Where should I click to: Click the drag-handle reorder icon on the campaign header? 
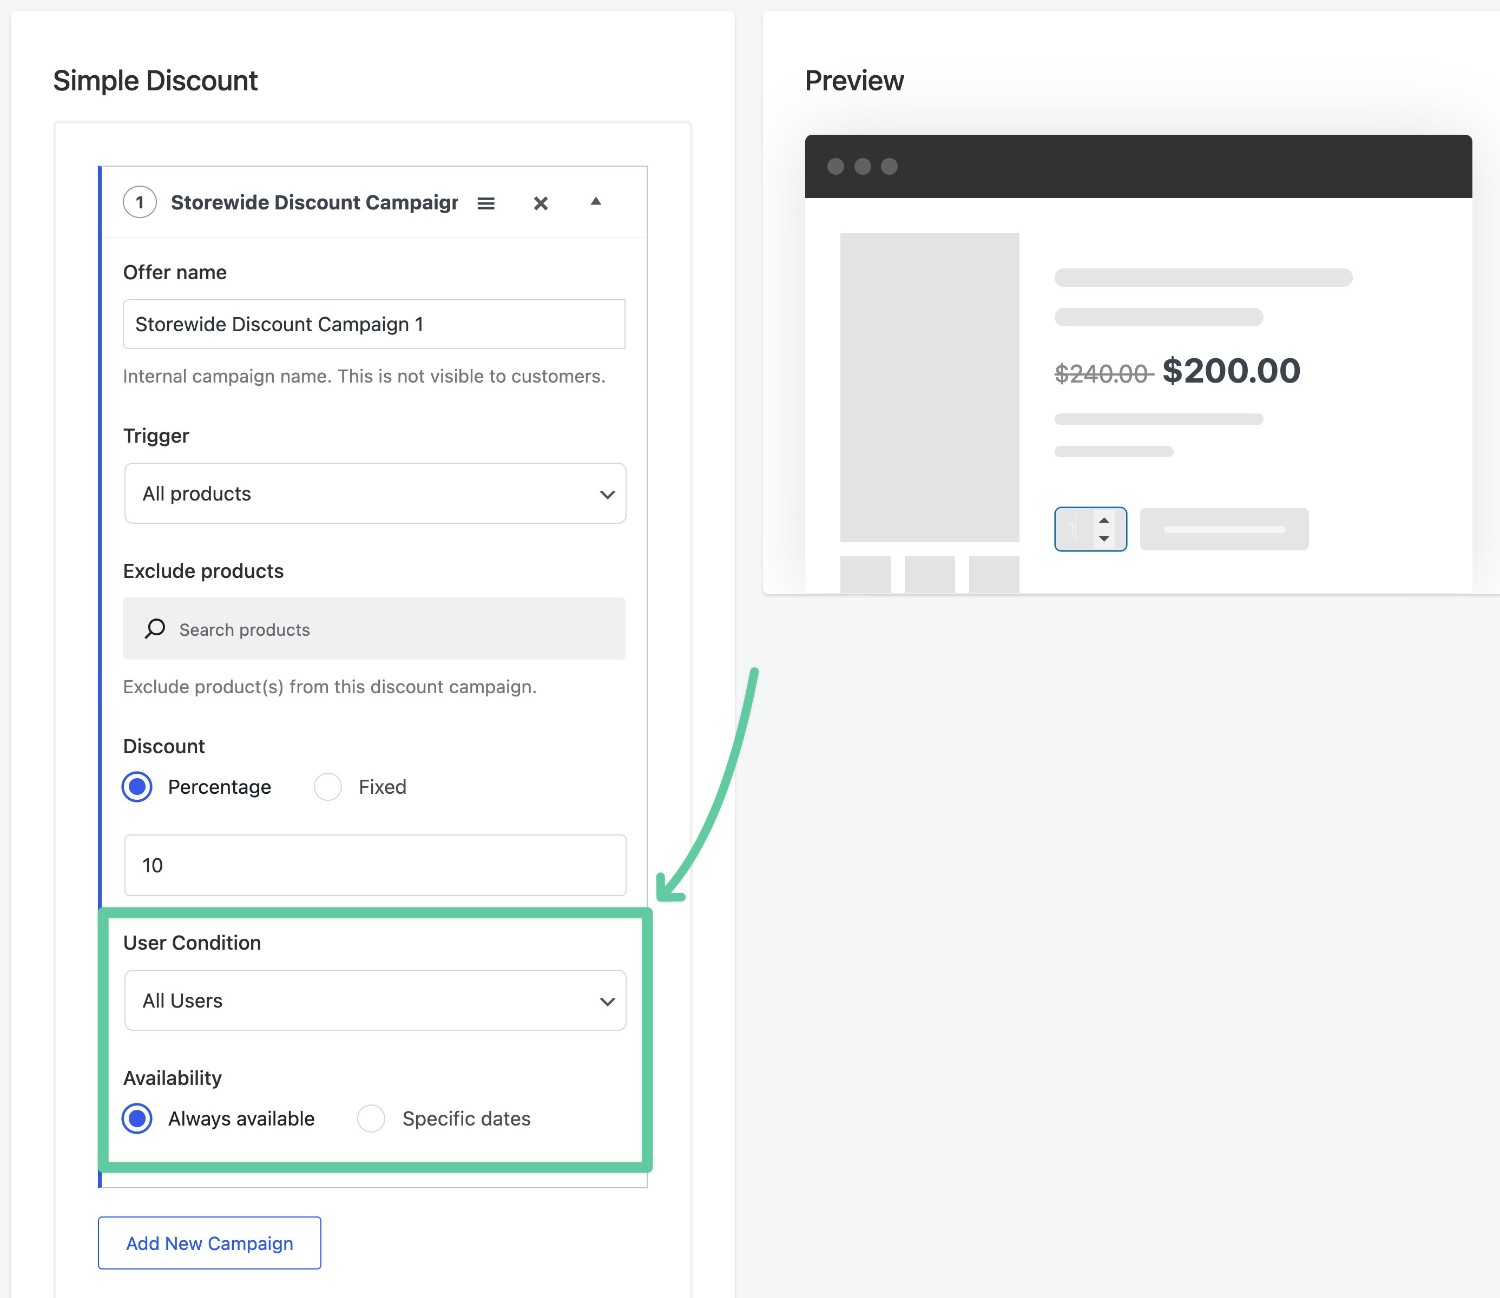[x=486, y=203]
